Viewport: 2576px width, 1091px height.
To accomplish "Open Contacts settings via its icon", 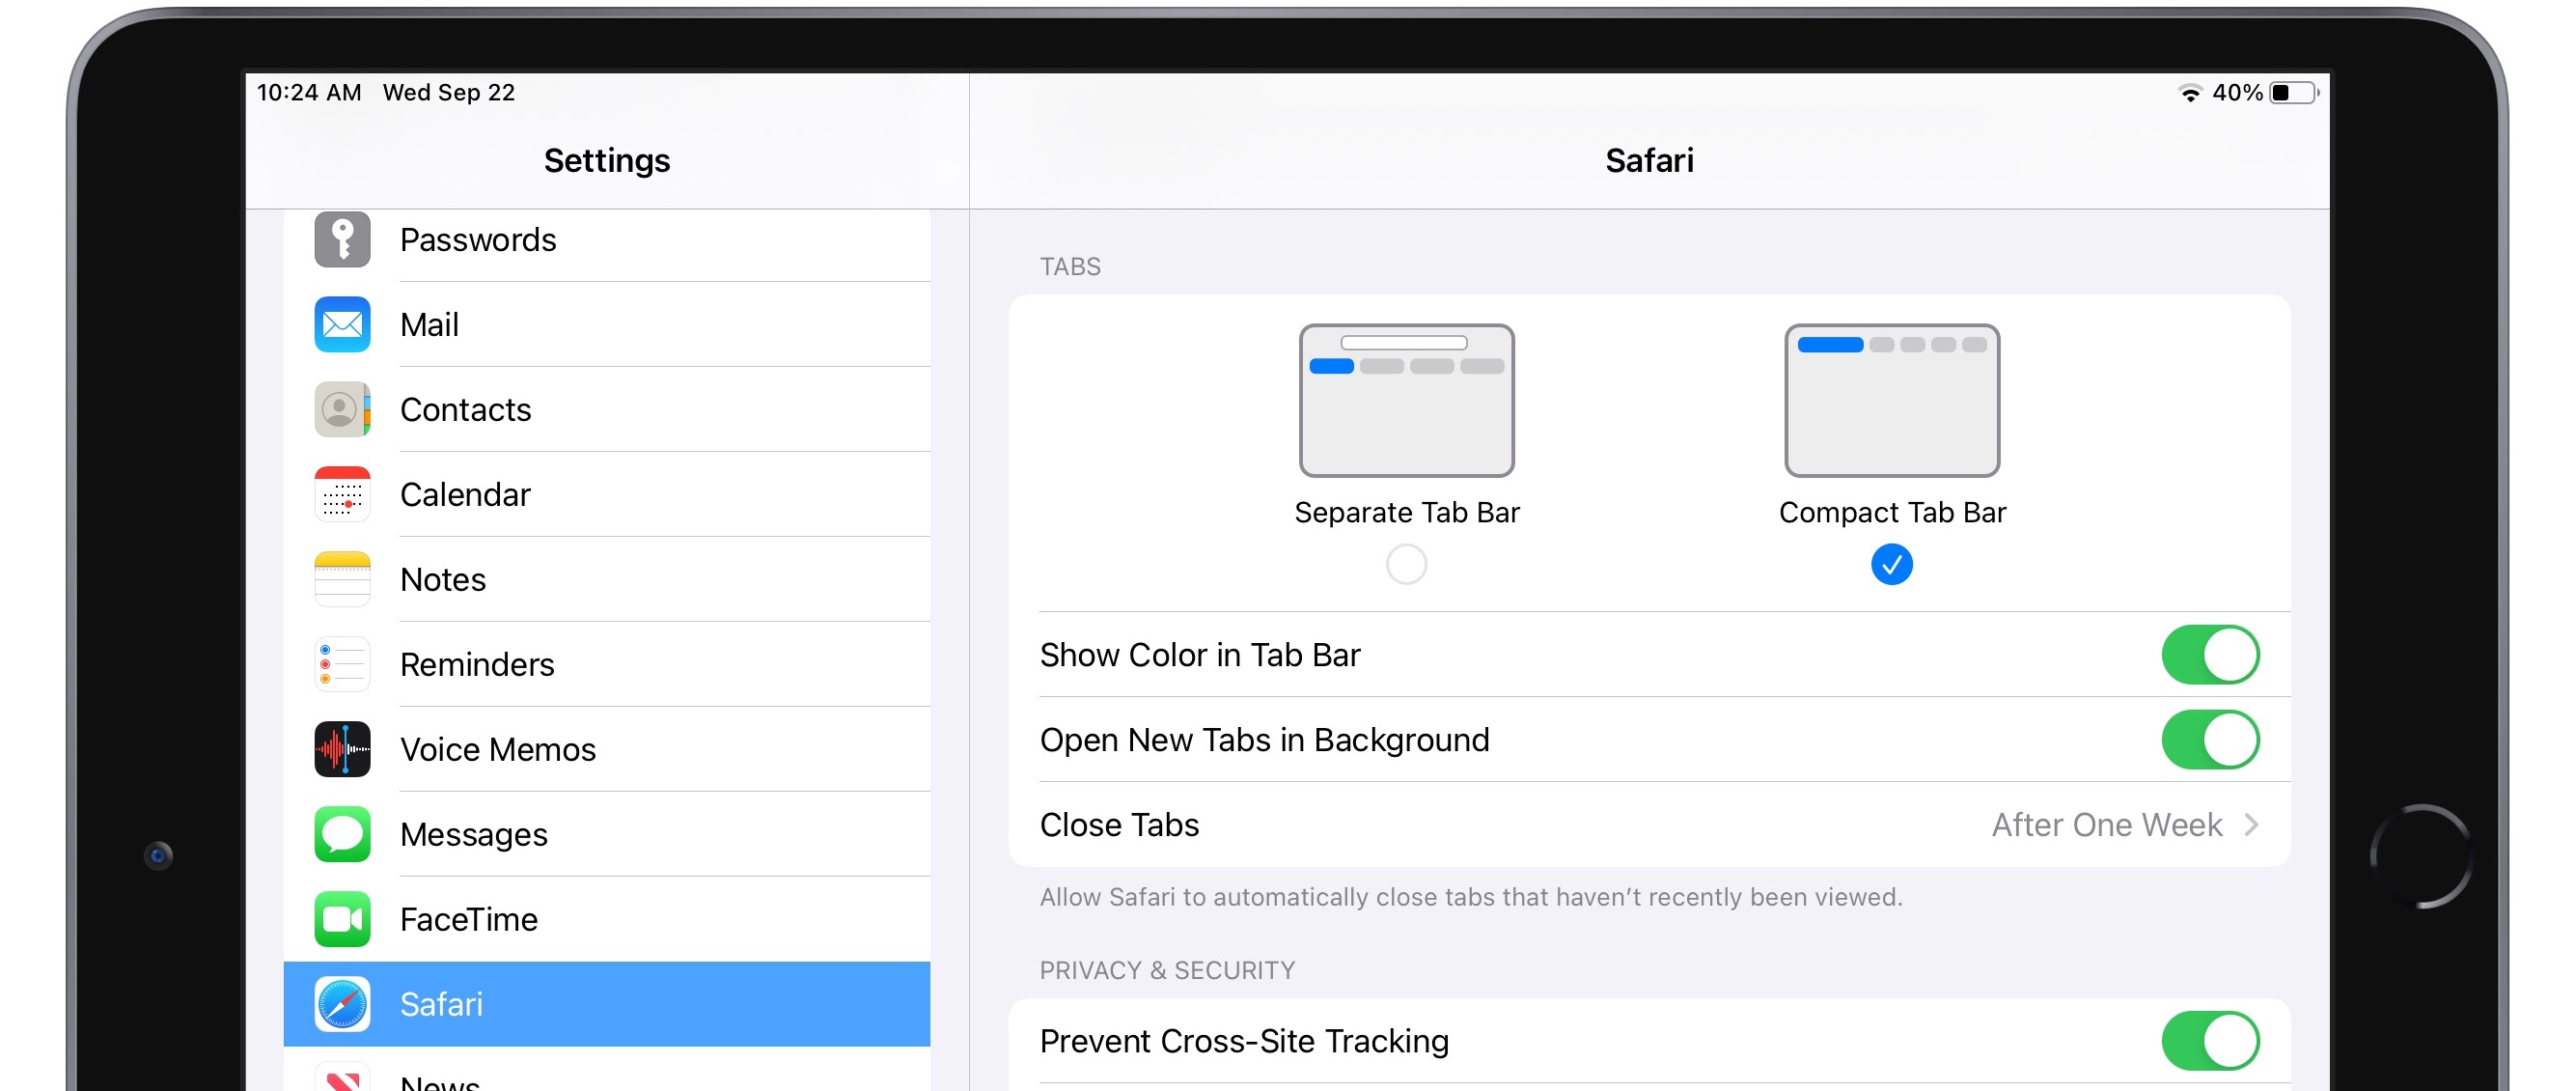I will coord(341,409).
